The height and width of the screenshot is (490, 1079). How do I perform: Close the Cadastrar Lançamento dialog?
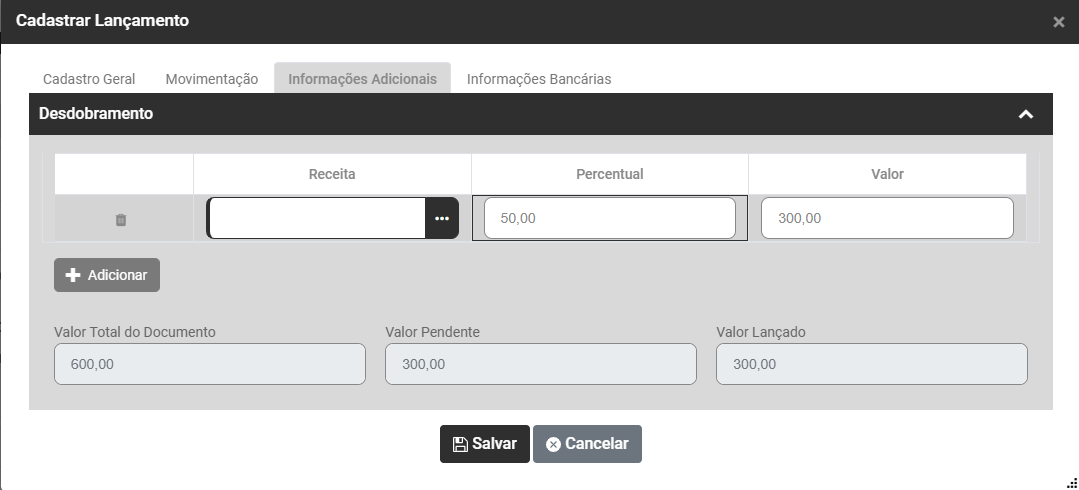pyautogui.click(x=1059, y=22)
